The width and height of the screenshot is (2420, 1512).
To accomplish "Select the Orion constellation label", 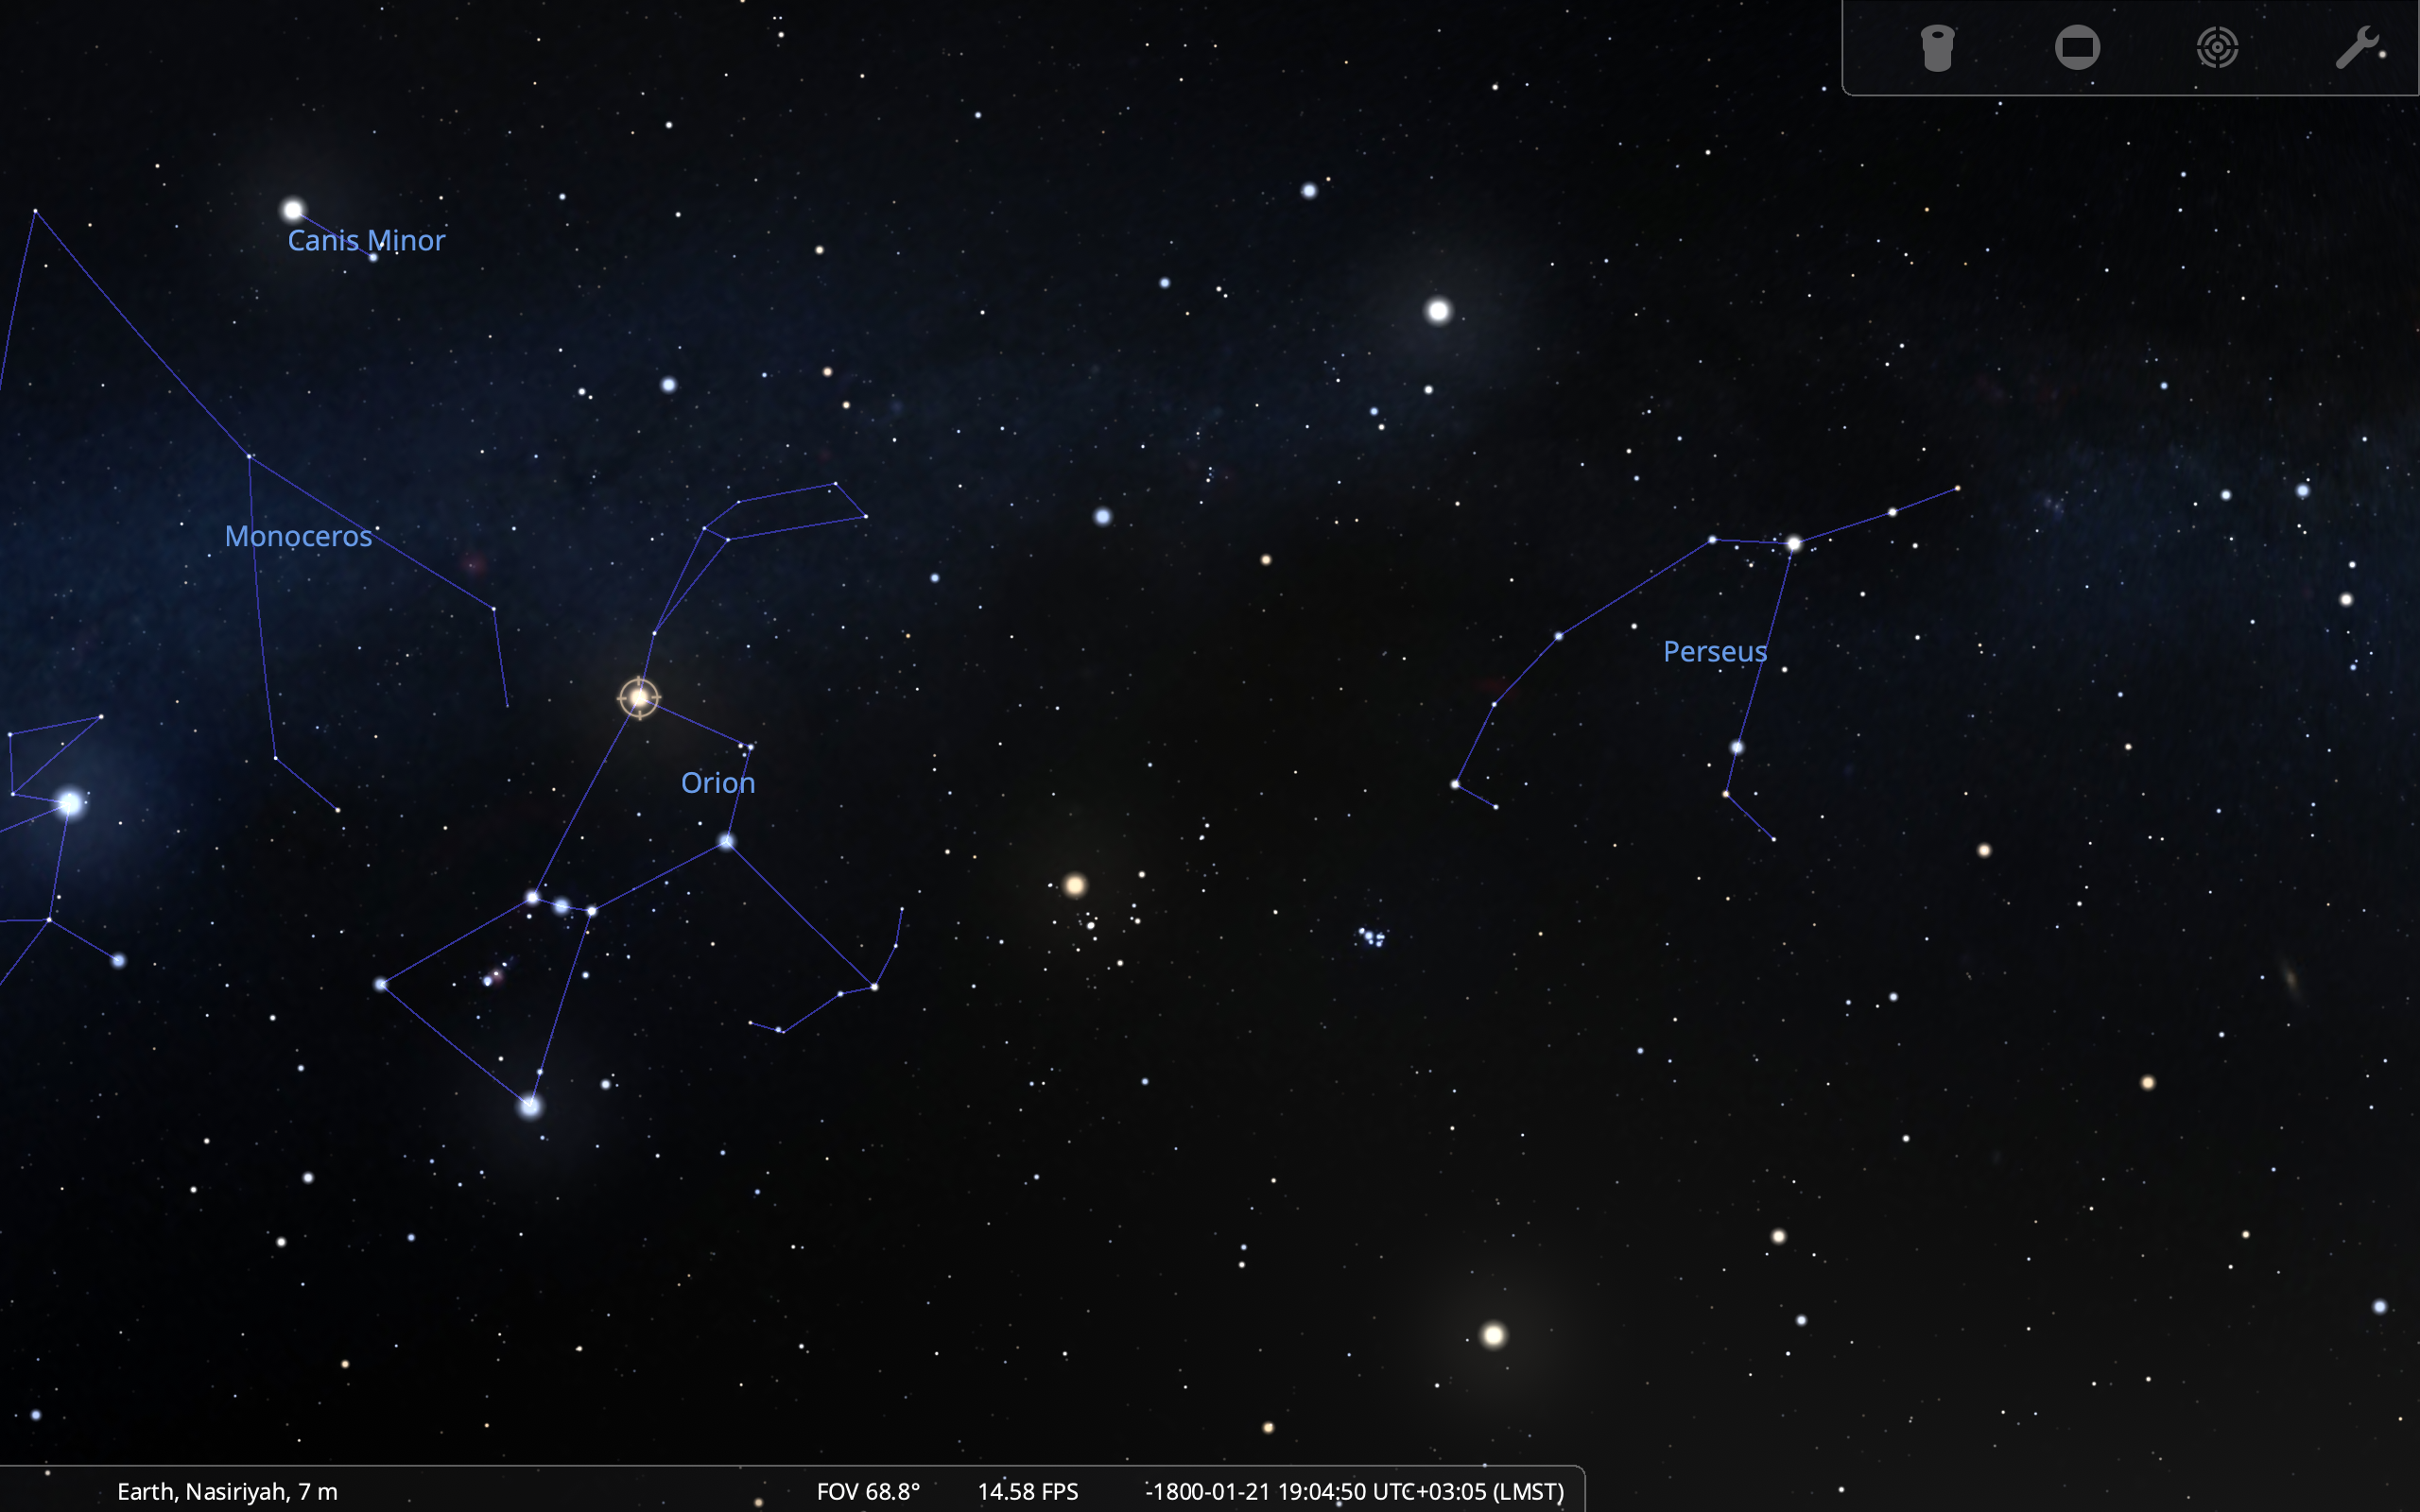I will pyautogui.click(x=717, y=783).
